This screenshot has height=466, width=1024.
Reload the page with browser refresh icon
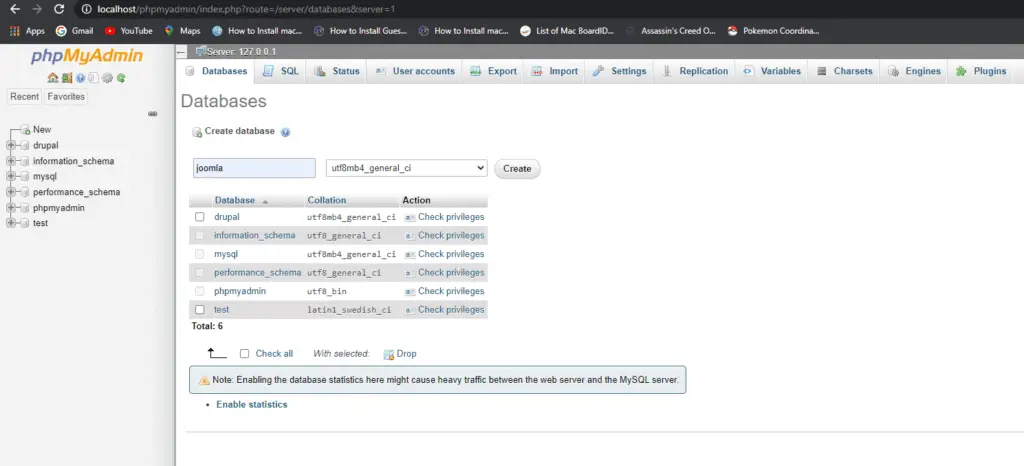[x=59, y=9]
